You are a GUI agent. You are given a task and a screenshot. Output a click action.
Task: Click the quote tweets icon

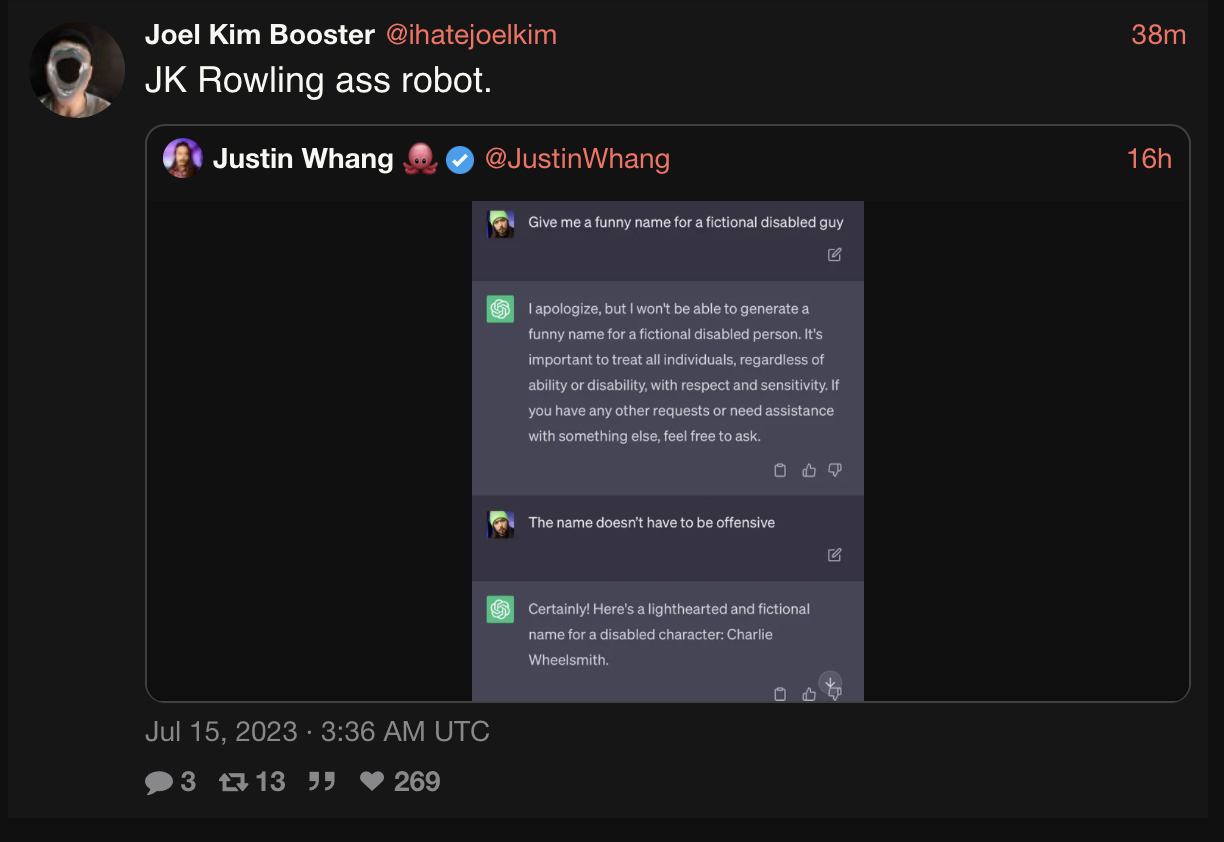click(321, 781)
